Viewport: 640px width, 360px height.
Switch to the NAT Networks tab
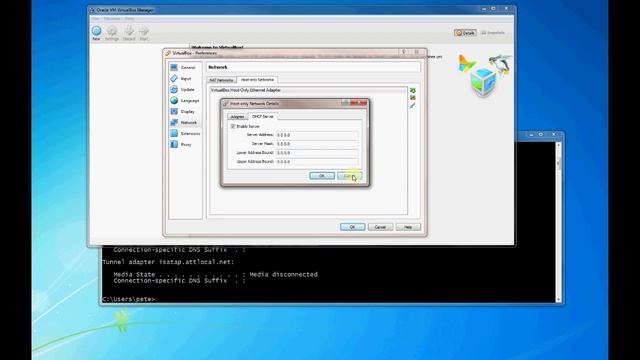(221, 80)
